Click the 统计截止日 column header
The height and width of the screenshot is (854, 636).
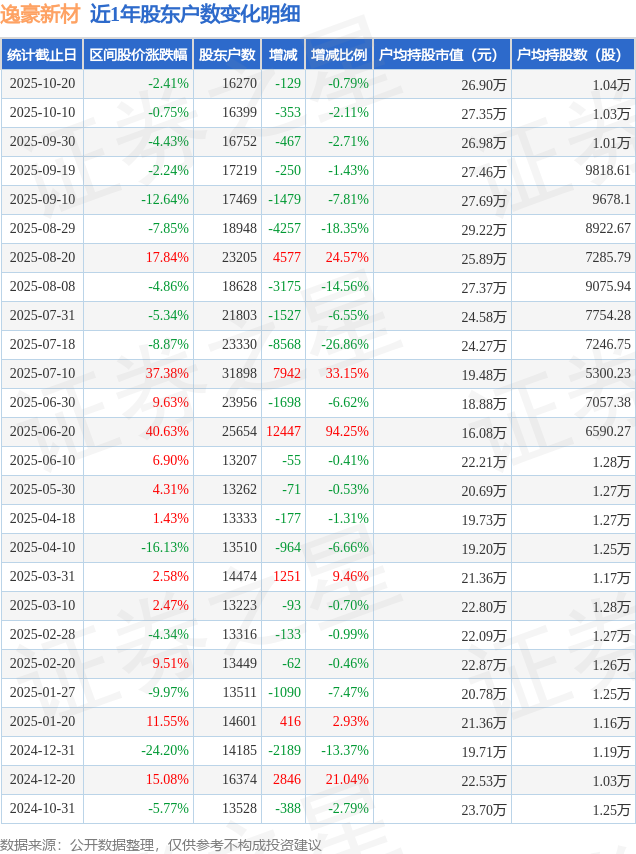click(42, 55)
